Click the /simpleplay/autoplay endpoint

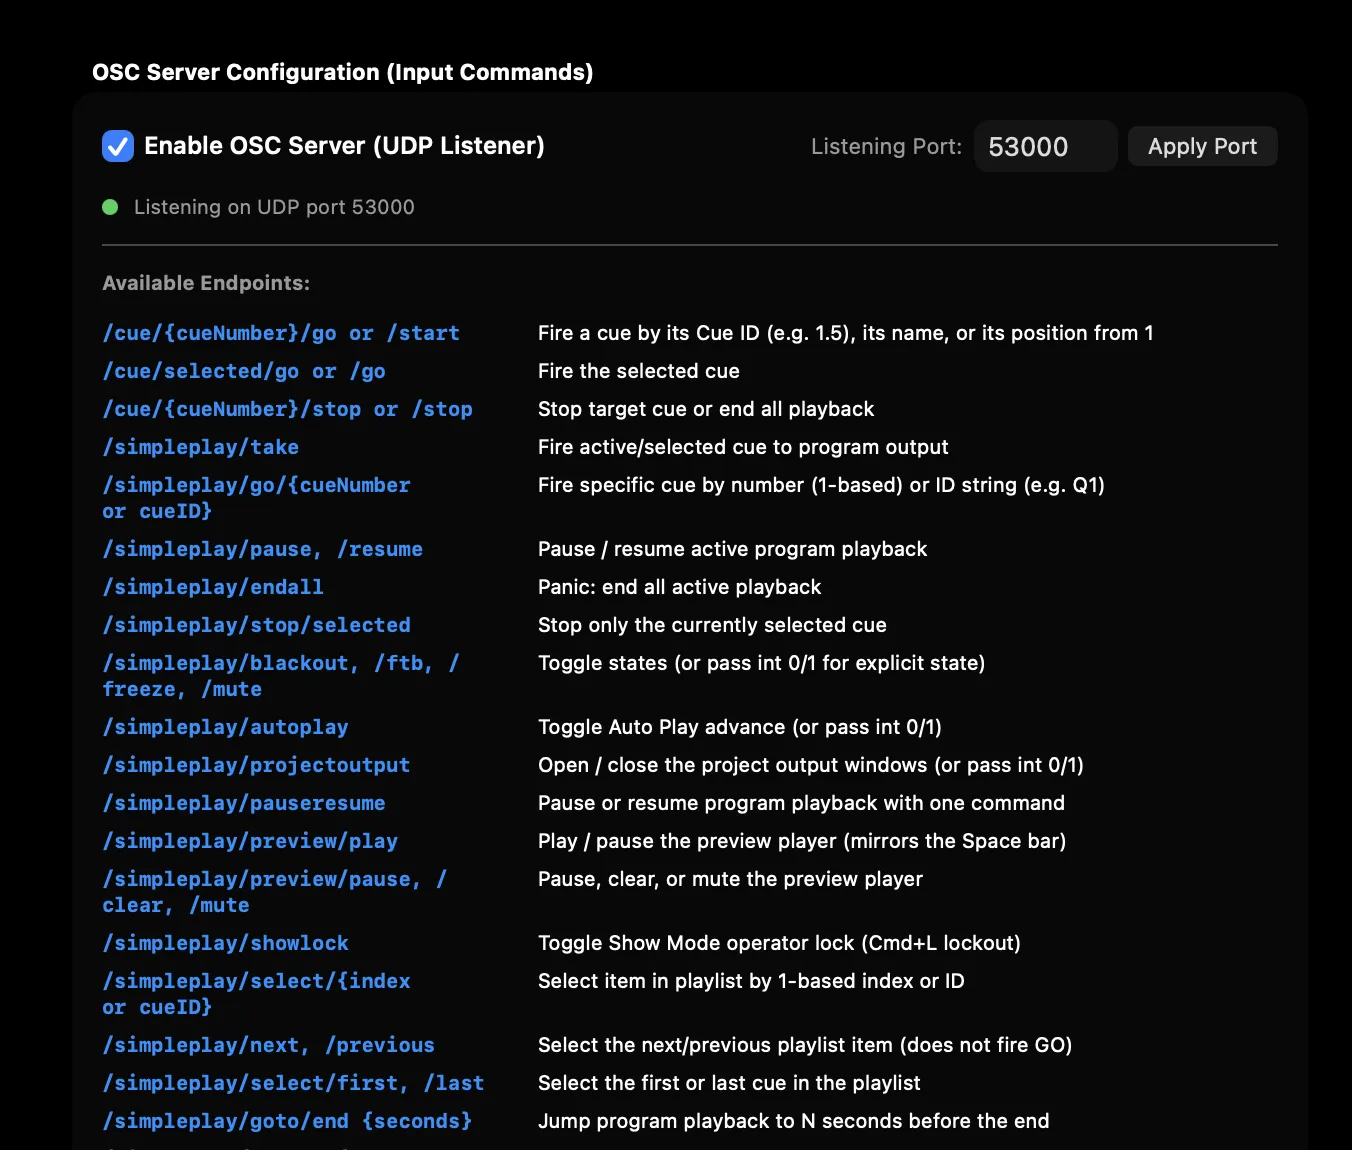(225, 727)
